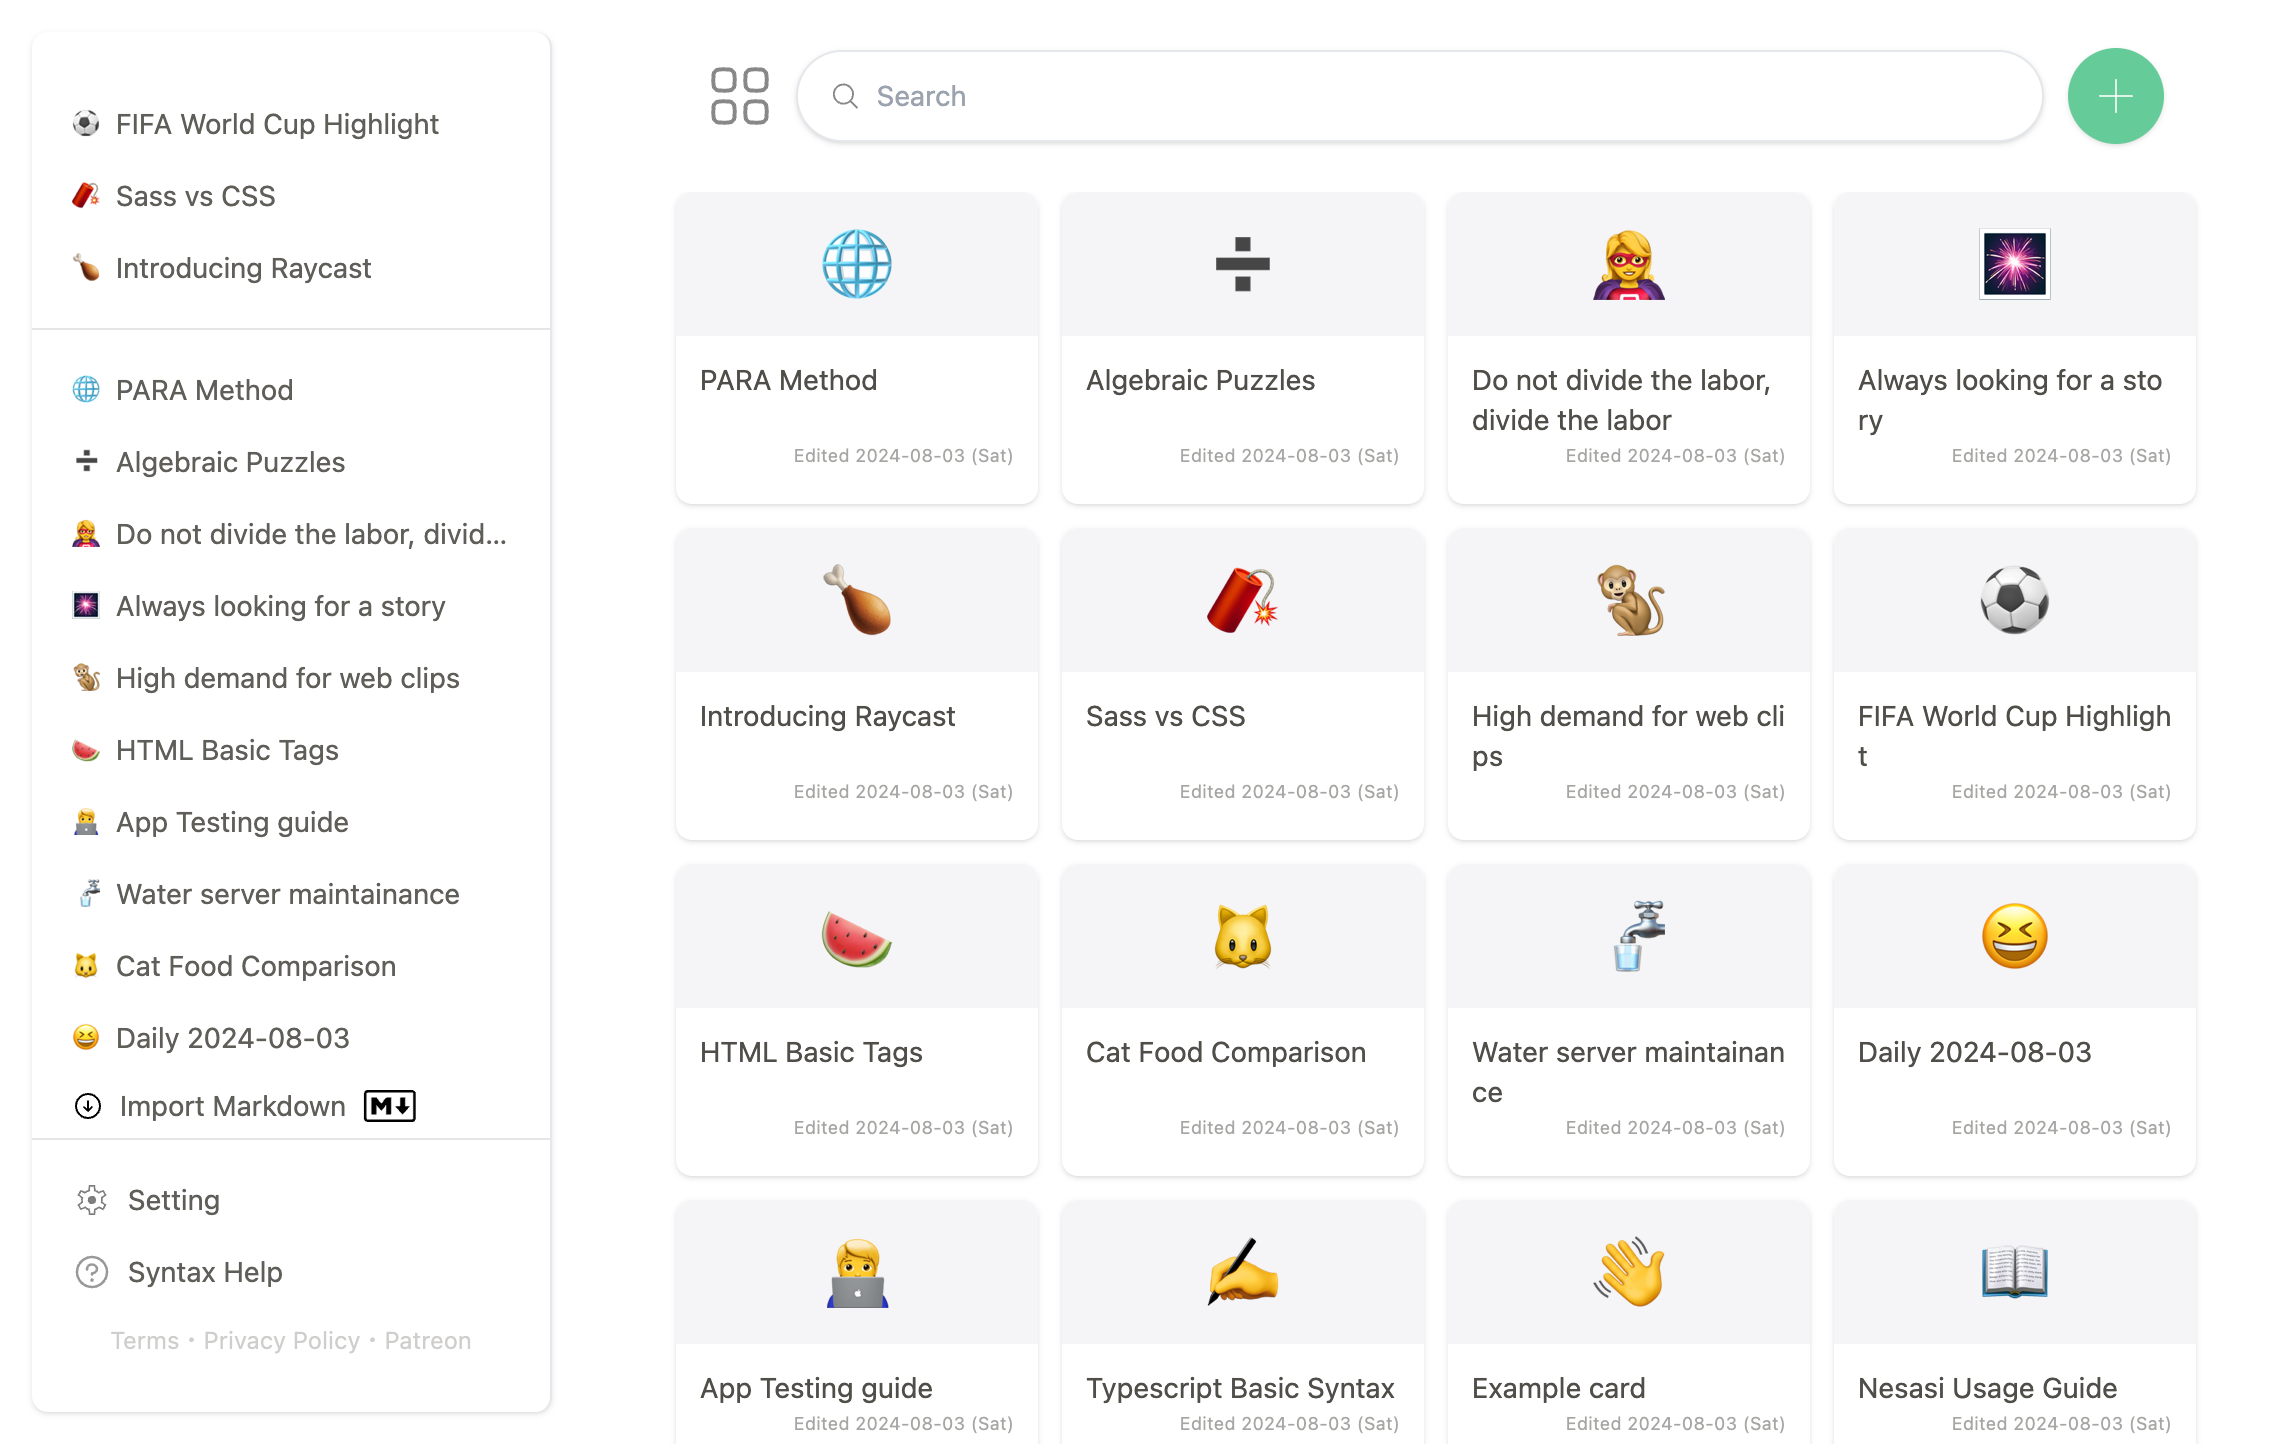Click the Markdown M↓ badge icon

[x=389, y=1106]
